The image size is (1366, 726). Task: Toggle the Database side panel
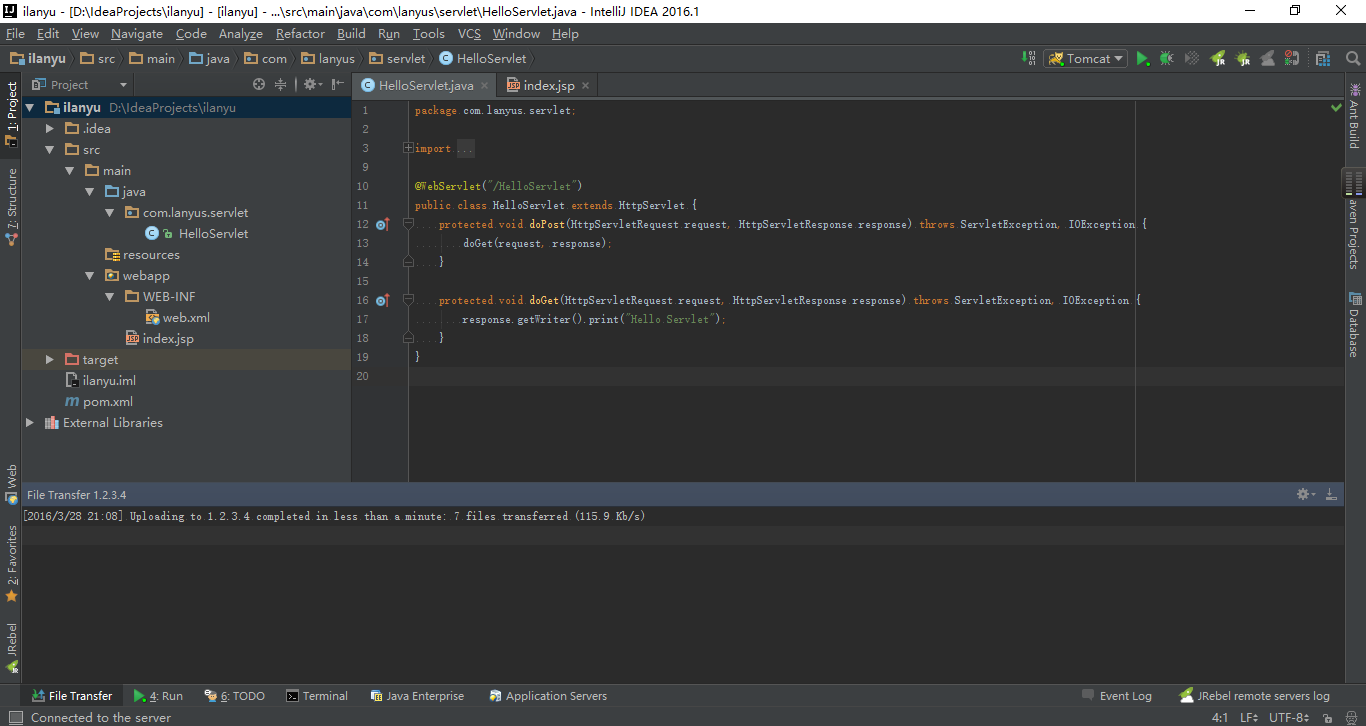point(1354,325)
